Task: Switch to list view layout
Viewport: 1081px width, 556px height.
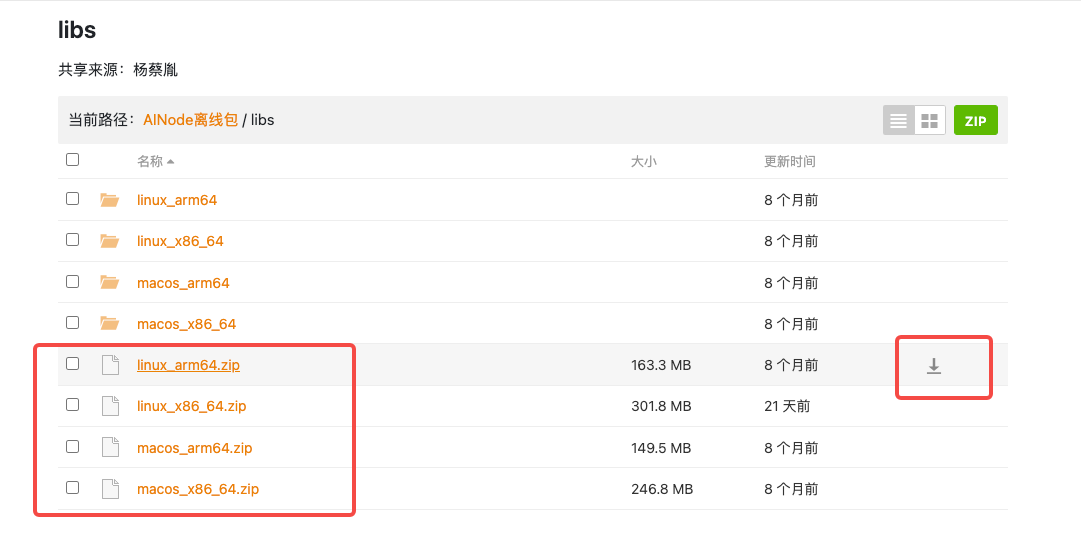Action: (x=898, y=121)
